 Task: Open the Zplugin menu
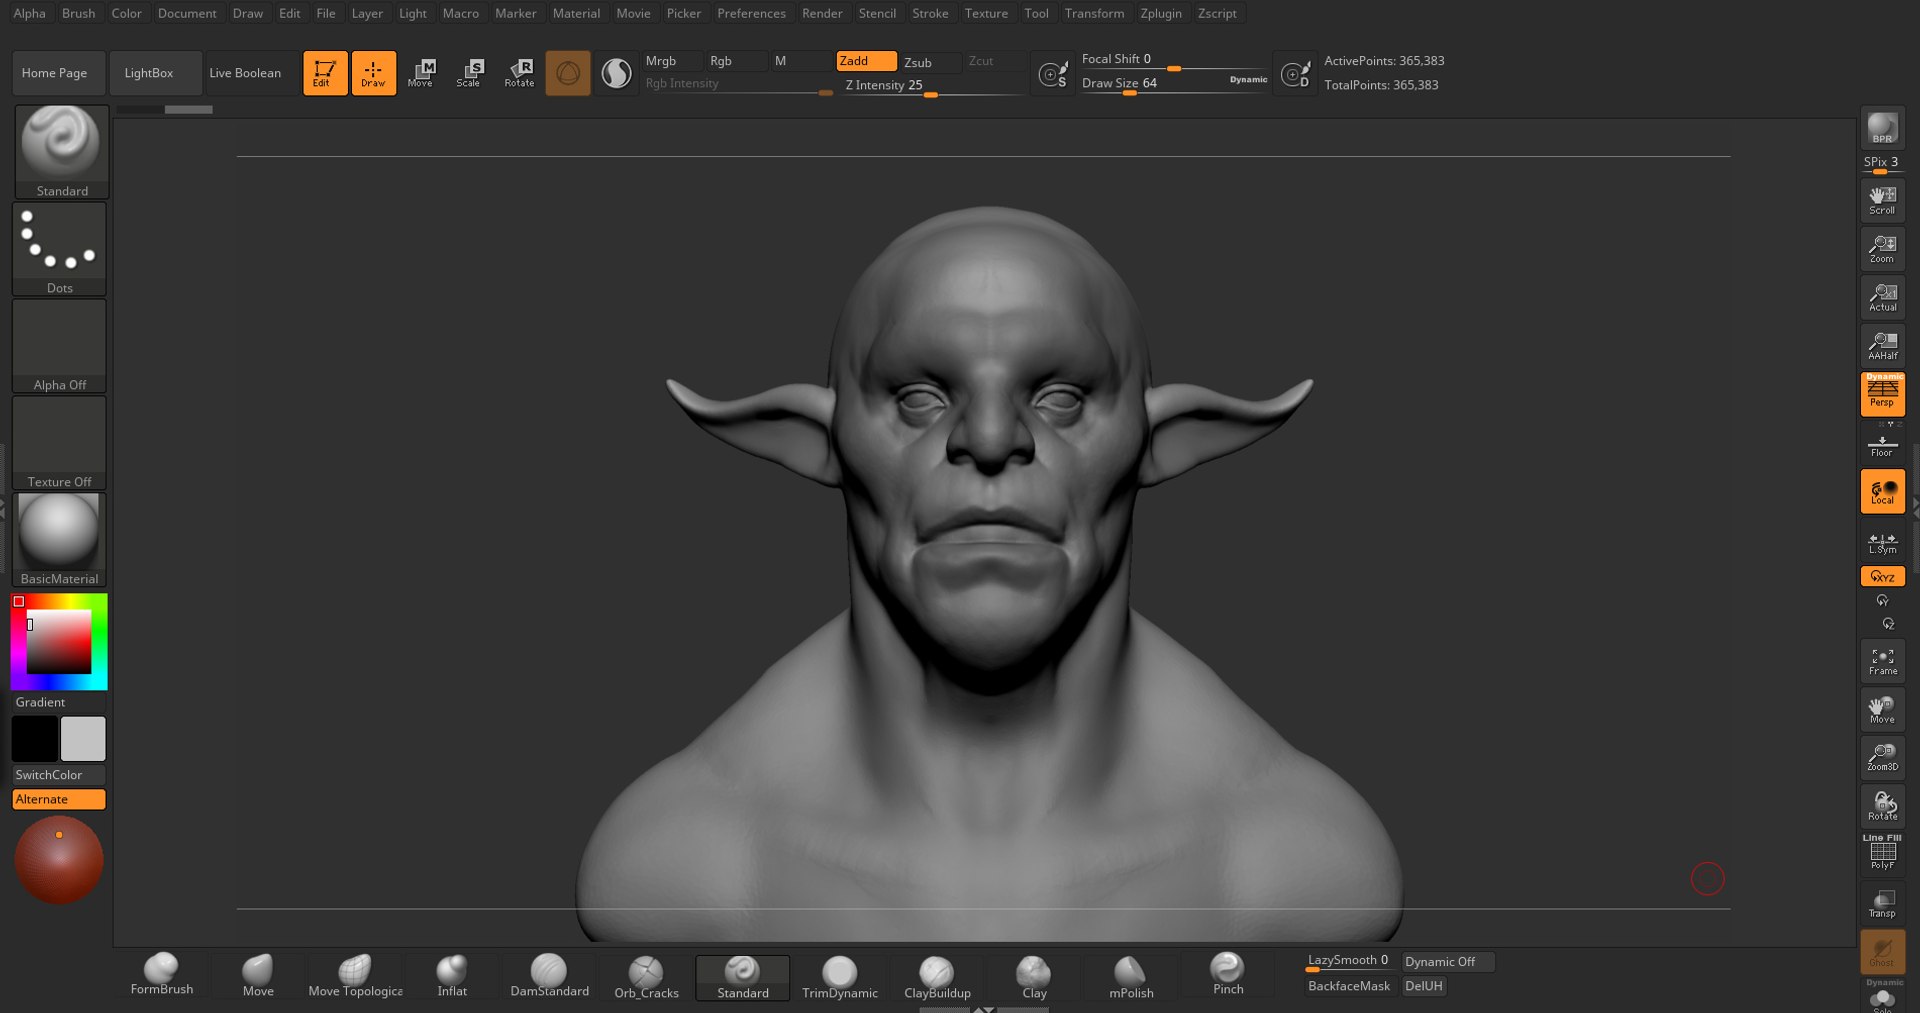pos(1161,13)
